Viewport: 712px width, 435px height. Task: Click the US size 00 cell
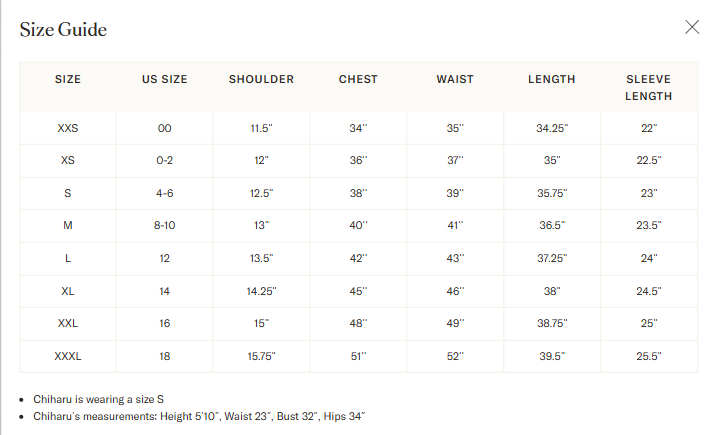[x=164, y=128]
